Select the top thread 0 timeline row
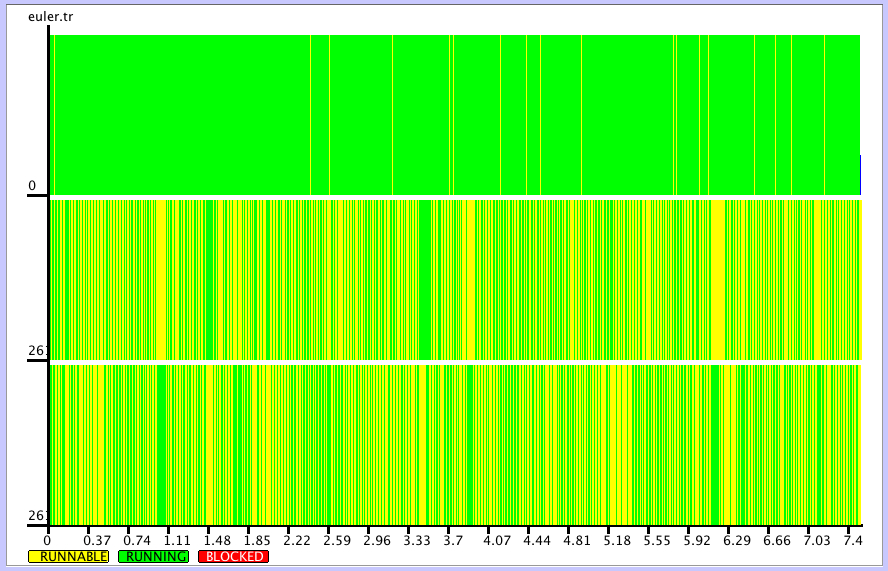 click(455, 114)
